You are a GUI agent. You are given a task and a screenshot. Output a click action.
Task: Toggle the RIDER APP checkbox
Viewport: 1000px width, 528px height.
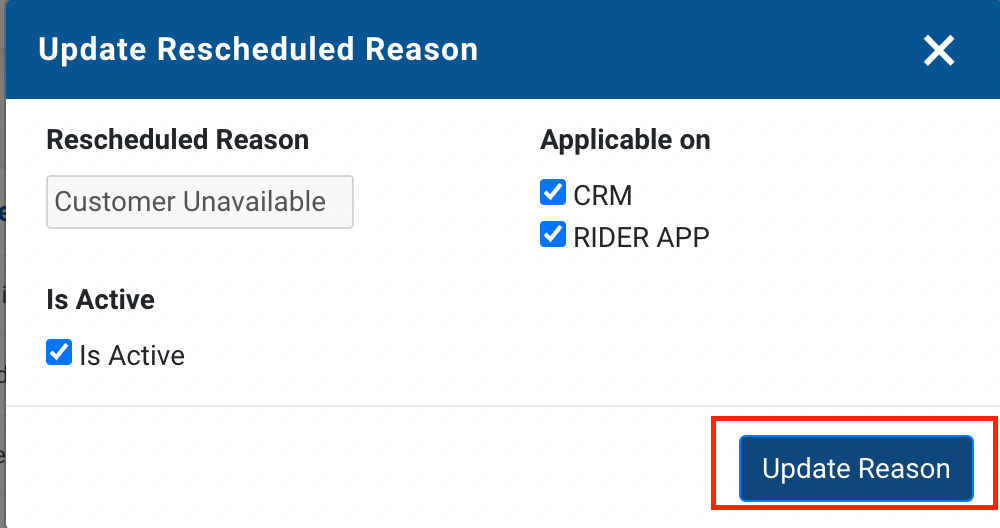point(553,235)
